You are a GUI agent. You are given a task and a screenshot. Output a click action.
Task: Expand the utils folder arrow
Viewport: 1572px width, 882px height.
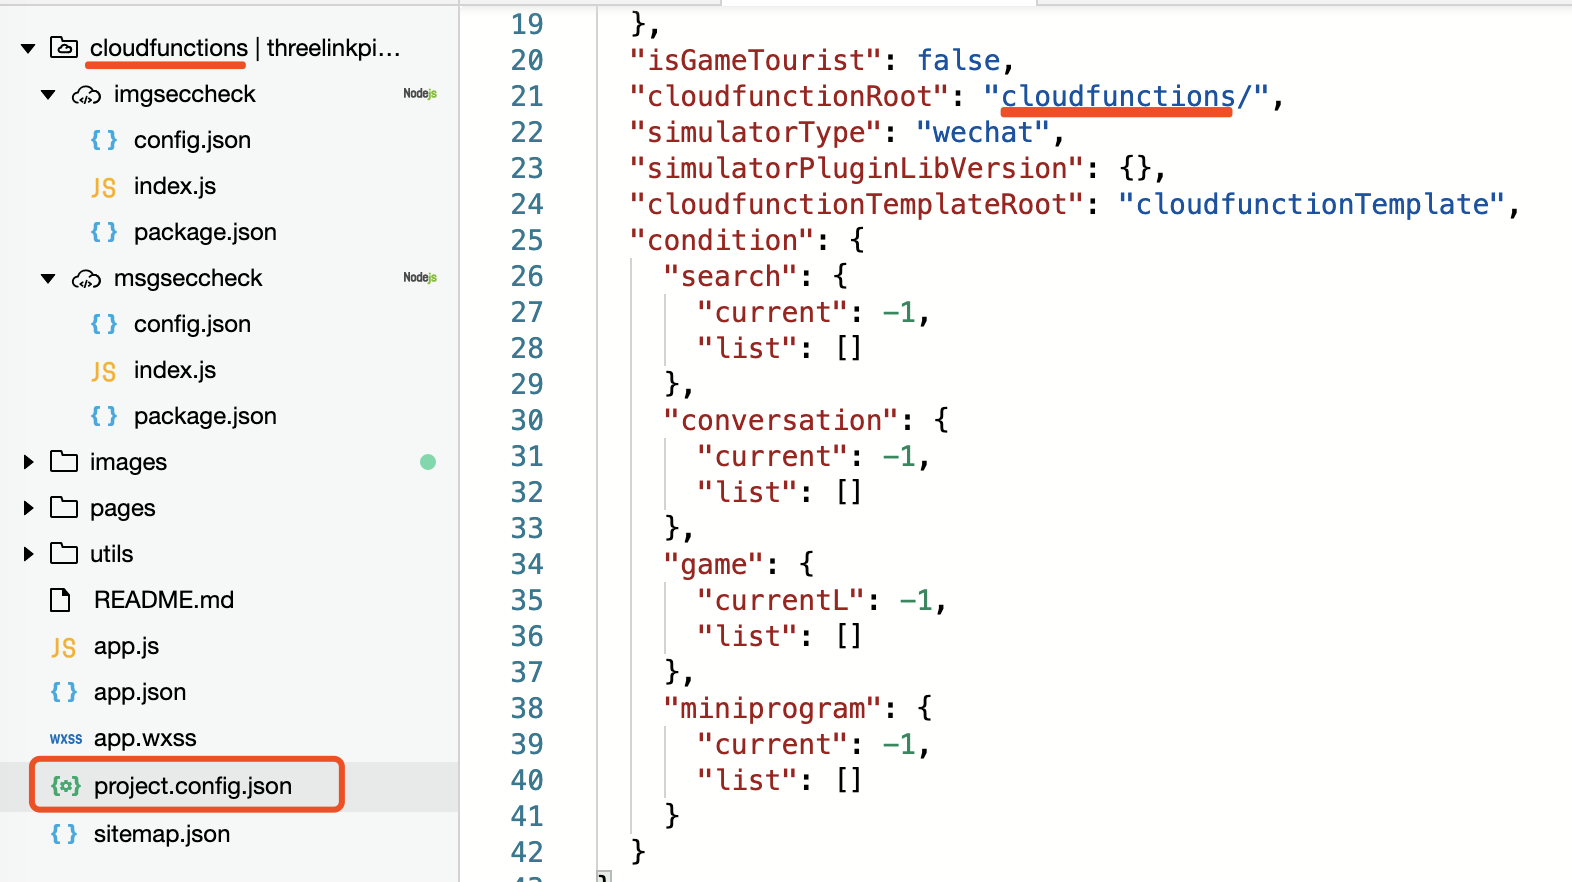28,554
